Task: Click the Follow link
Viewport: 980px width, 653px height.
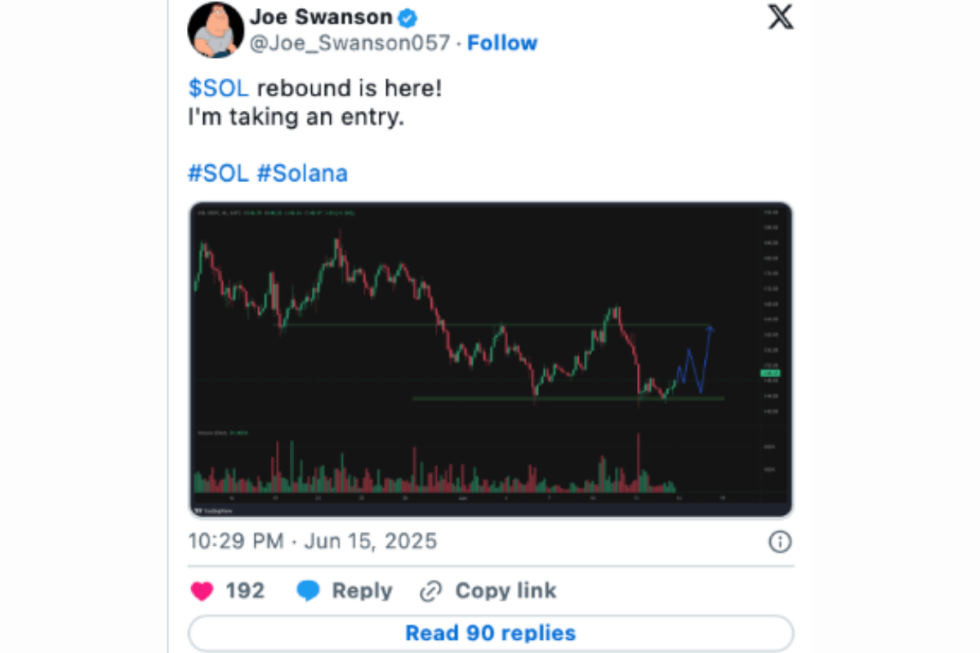Action: (502, 42)
